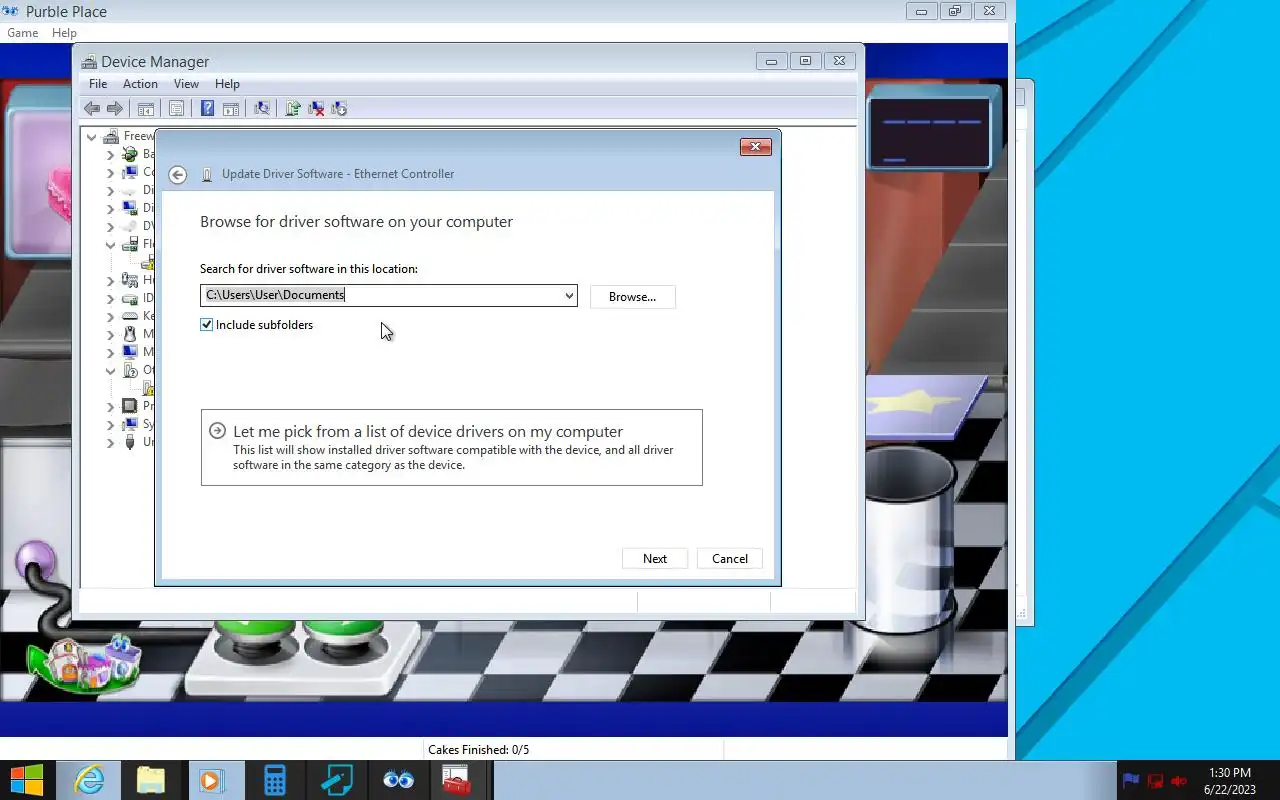
Task: Click the Action Center flag in system tray
Action: (1131, 780)
